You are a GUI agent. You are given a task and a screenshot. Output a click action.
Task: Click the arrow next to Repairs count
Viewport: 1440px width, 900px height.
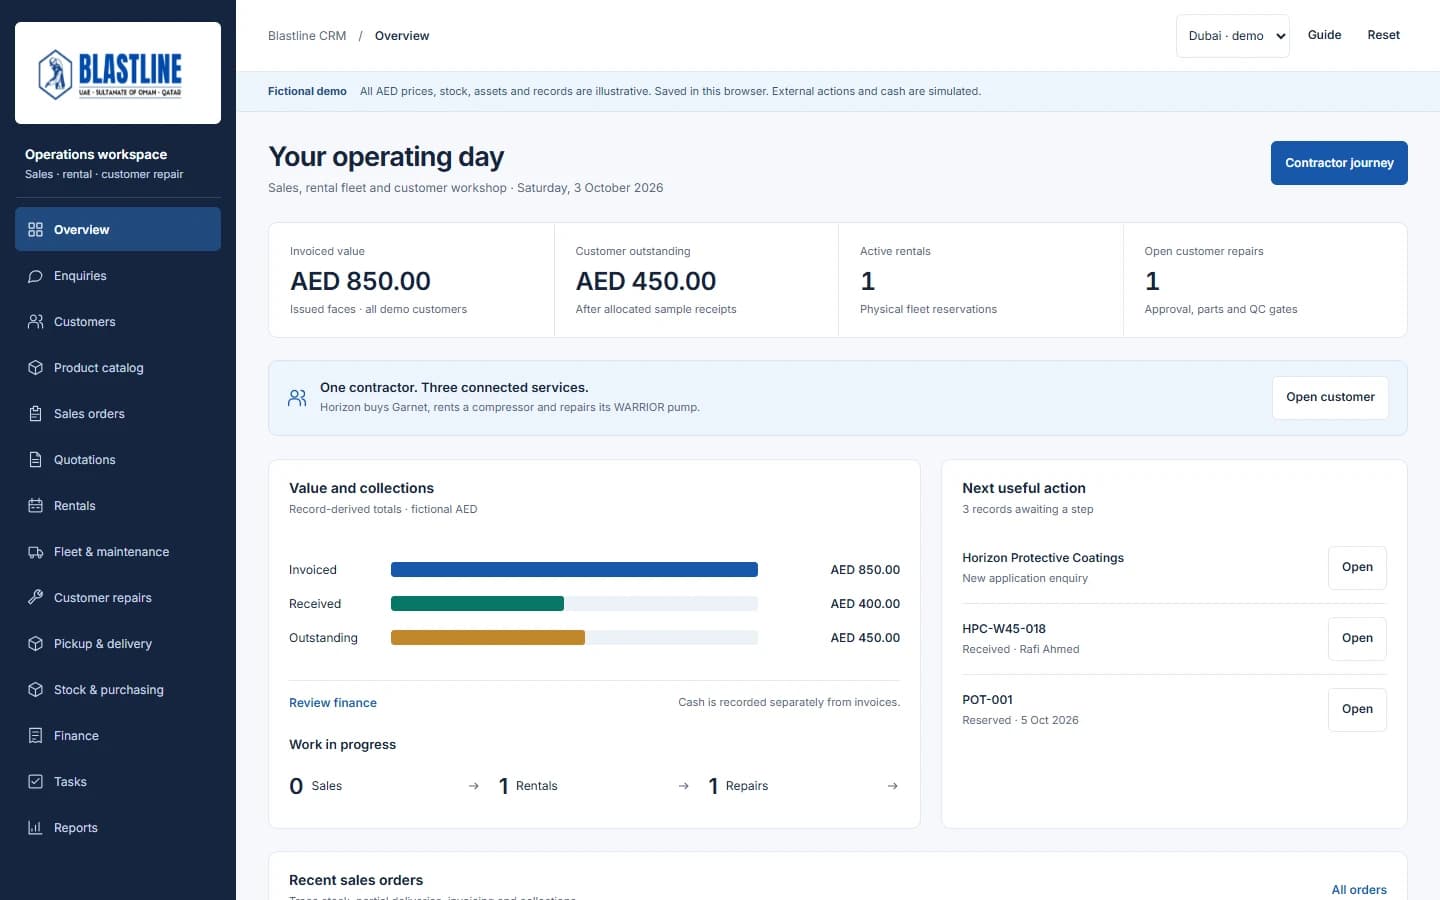click(893, 786)
